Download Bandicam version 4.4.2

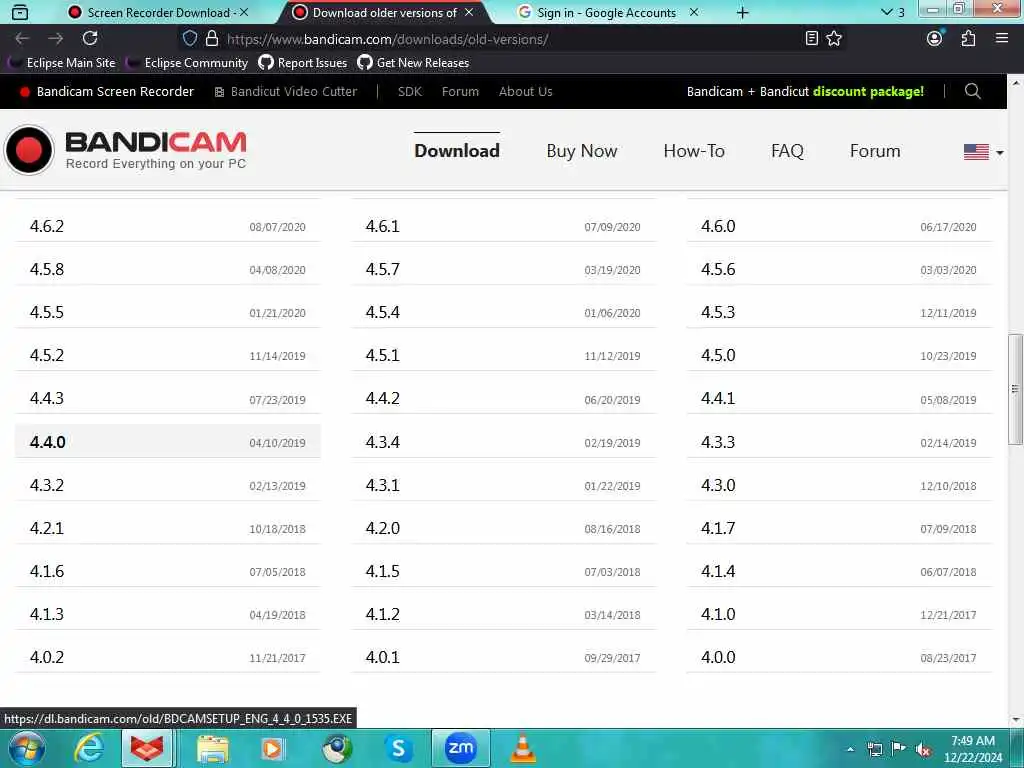(x=504, y=398)
